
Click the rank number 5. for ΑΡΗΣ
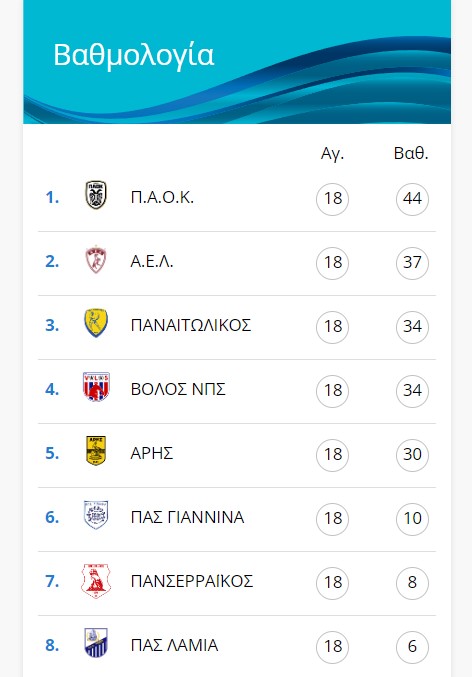click(x=52, y=453)
